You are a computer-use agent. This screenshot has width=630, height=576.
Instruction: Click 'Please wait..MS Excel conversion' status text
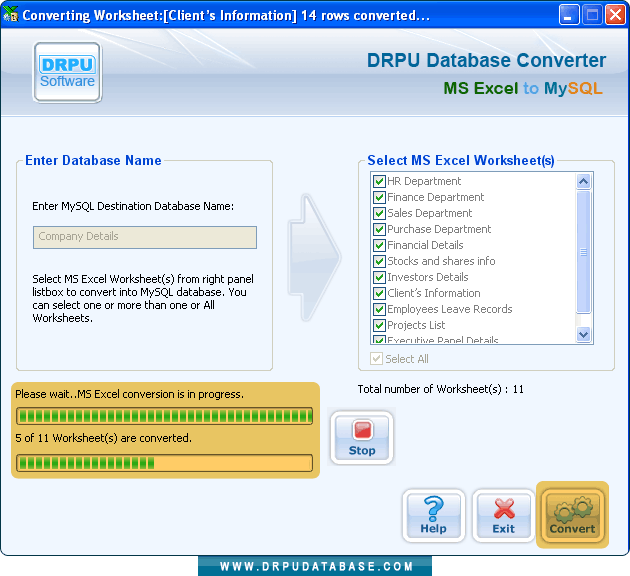click(x=129, y=394)
